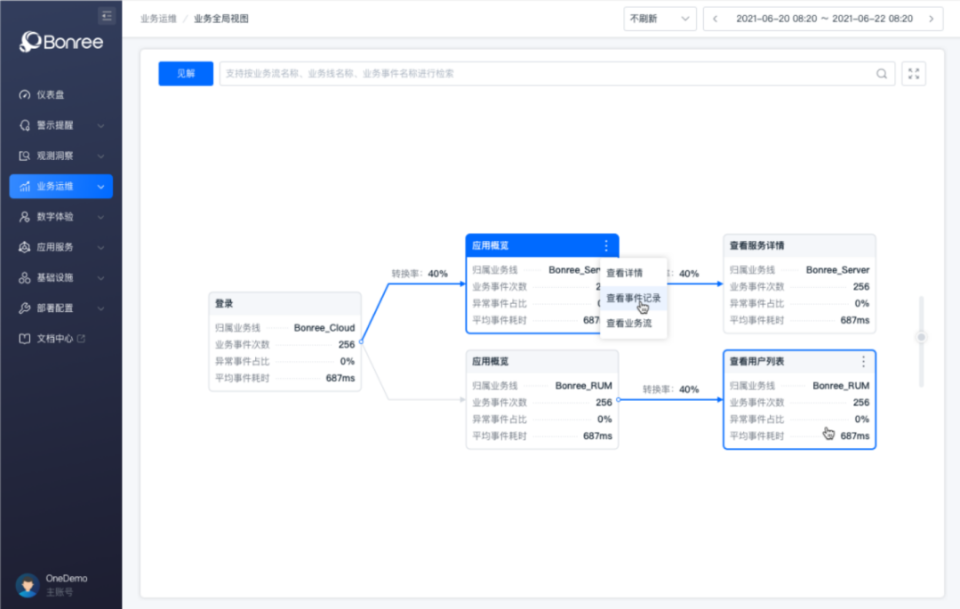Click the fullscreen icon beside the search bar
Image resolution: width=960 pixels, height=609 pixels.
pyautogui.click(x=913, y=73)
